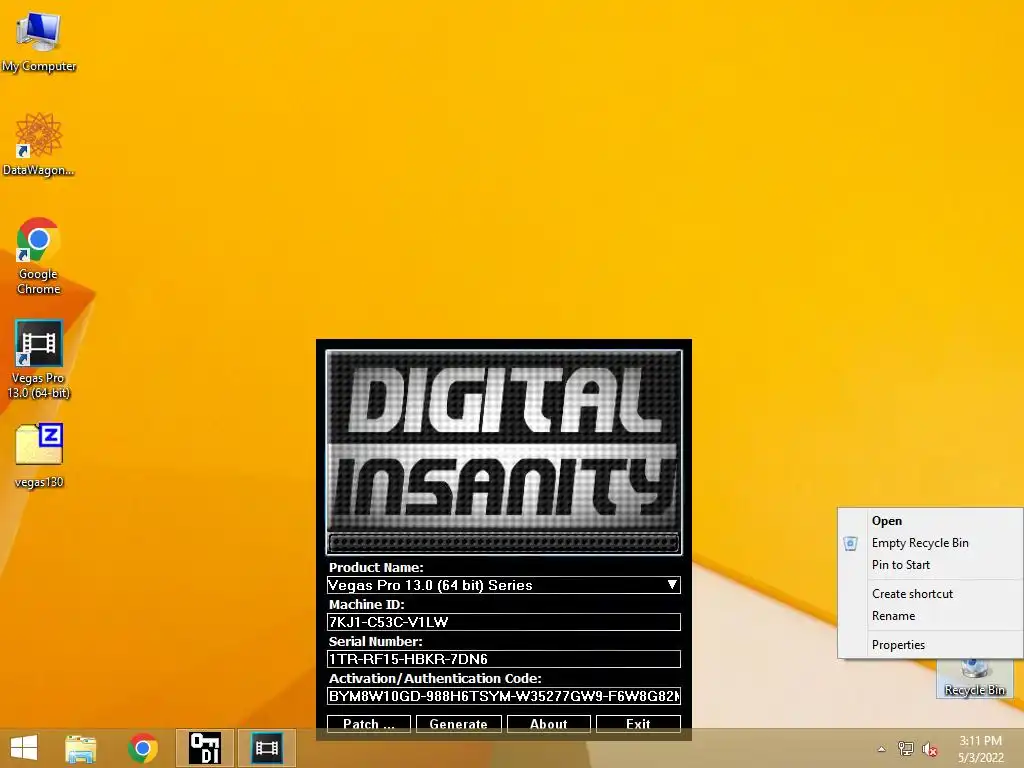Open My Computer desktop icon

point(39,40)
